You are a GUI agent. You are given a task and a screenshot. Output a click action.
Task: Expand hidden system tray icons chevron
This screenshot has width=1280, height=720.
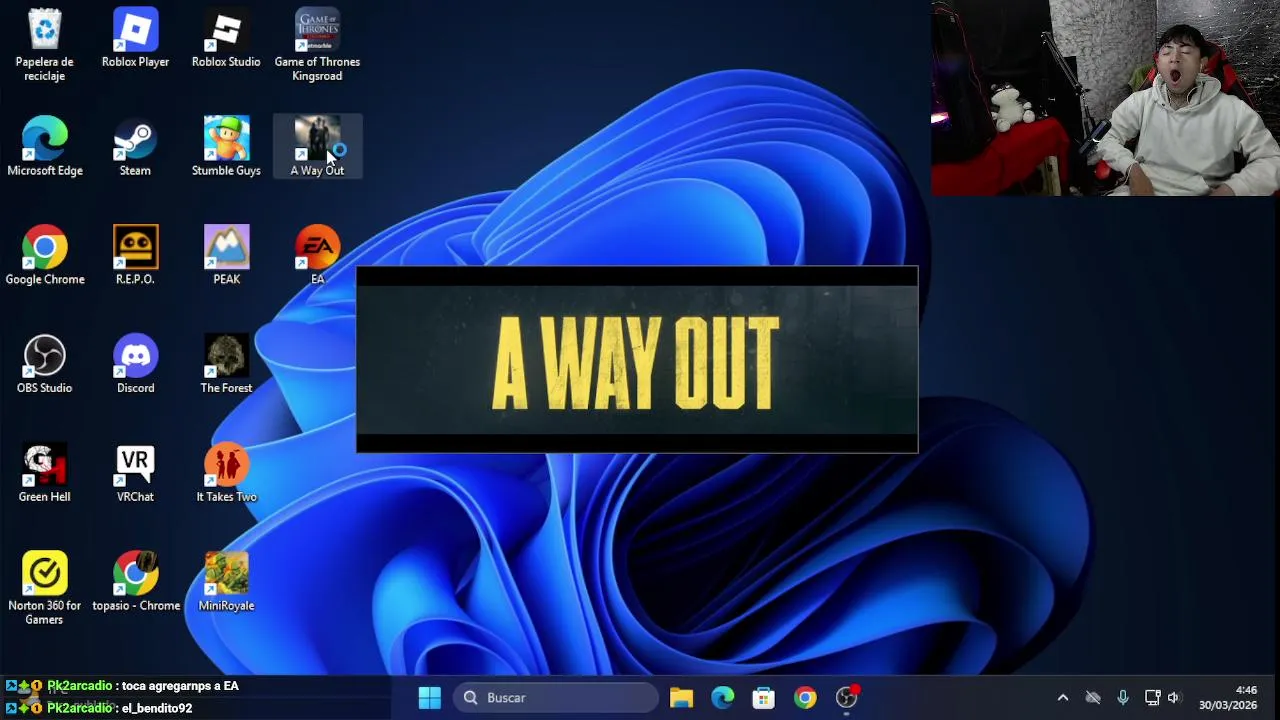(1063, 698)
